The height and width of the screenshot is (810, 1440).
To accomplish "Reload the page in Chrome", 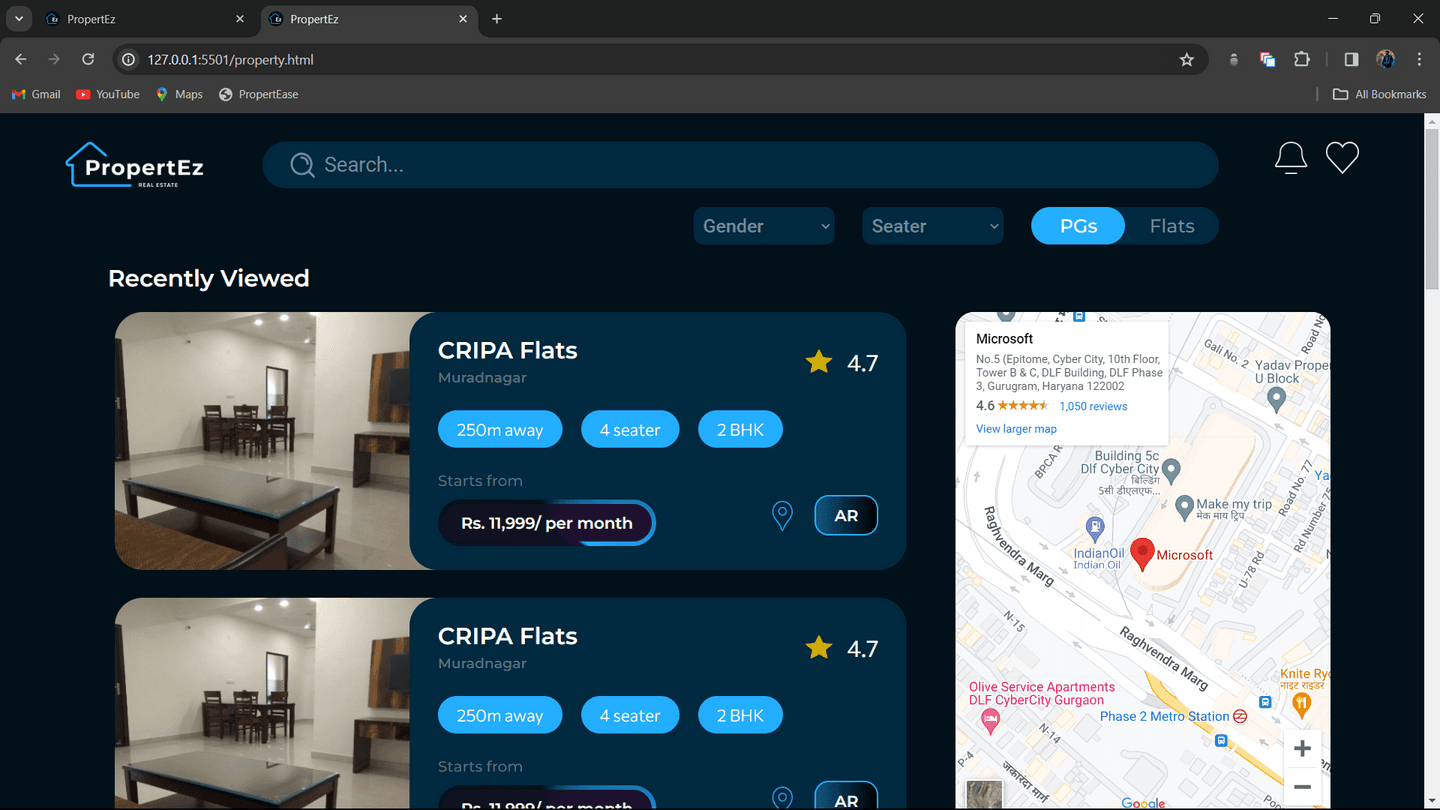I will [88, 60].
